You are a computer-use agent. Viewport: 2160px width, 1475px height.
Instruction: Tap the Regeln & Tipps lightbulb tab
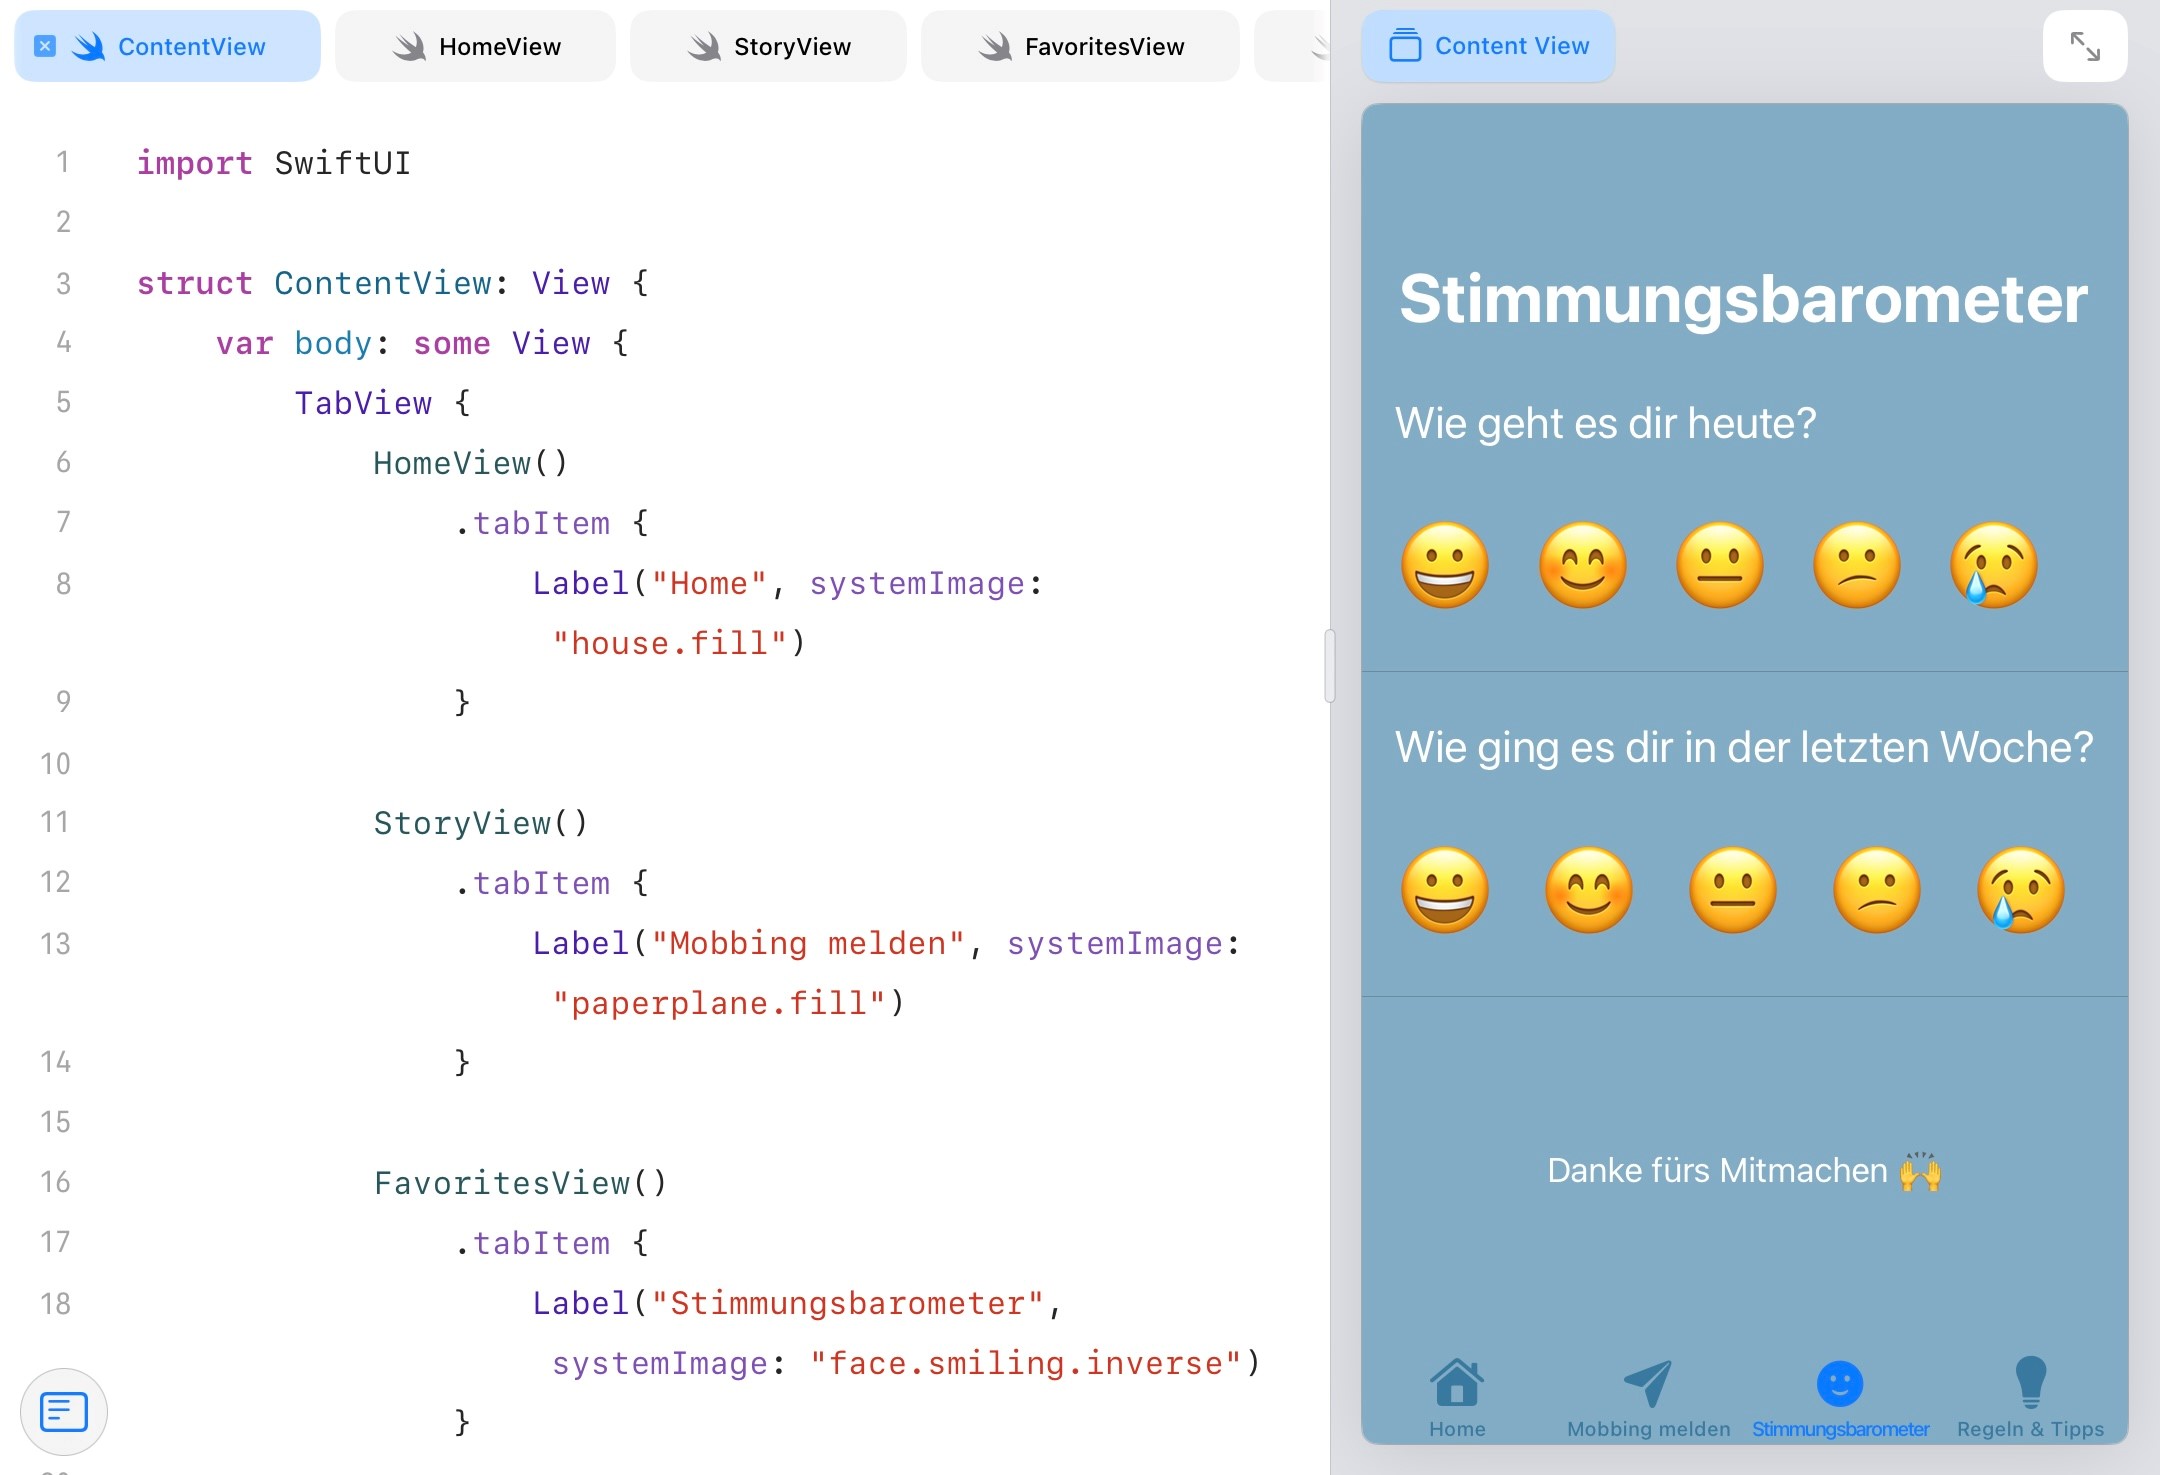(2030, 1399)
